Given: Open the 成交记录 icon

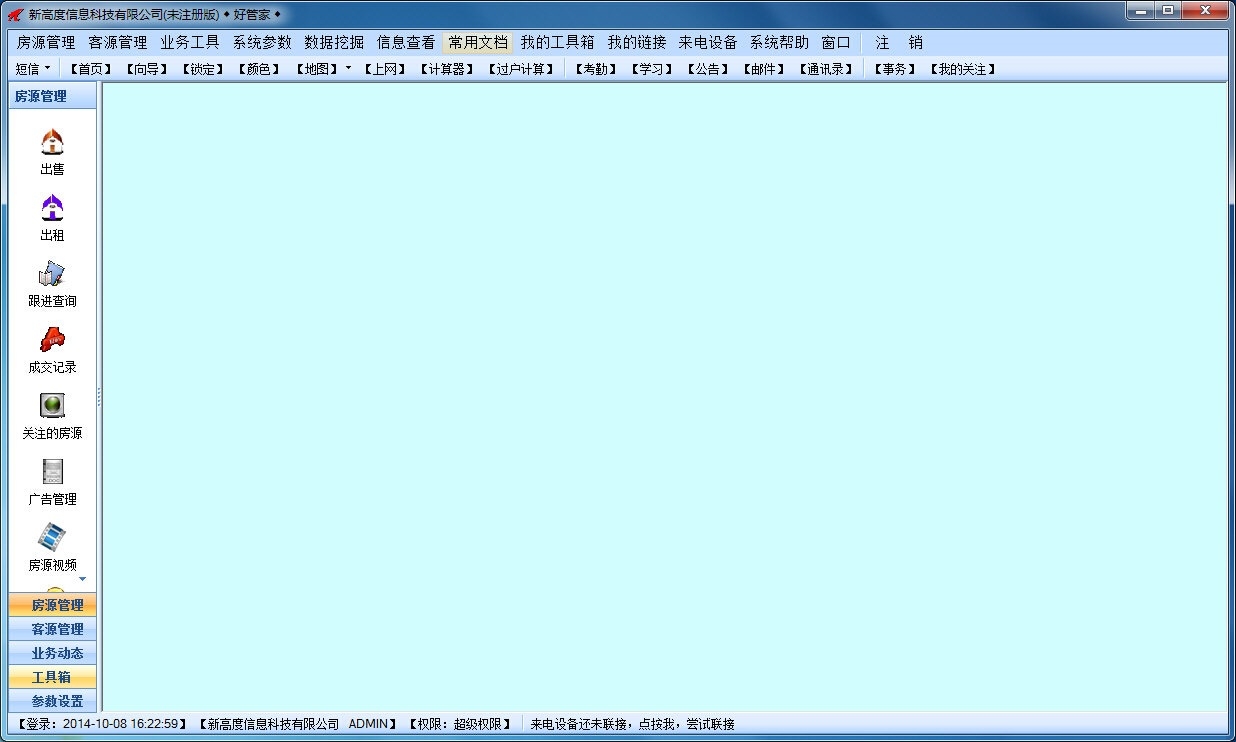Looking at the screenshot, I should point(52,339).
